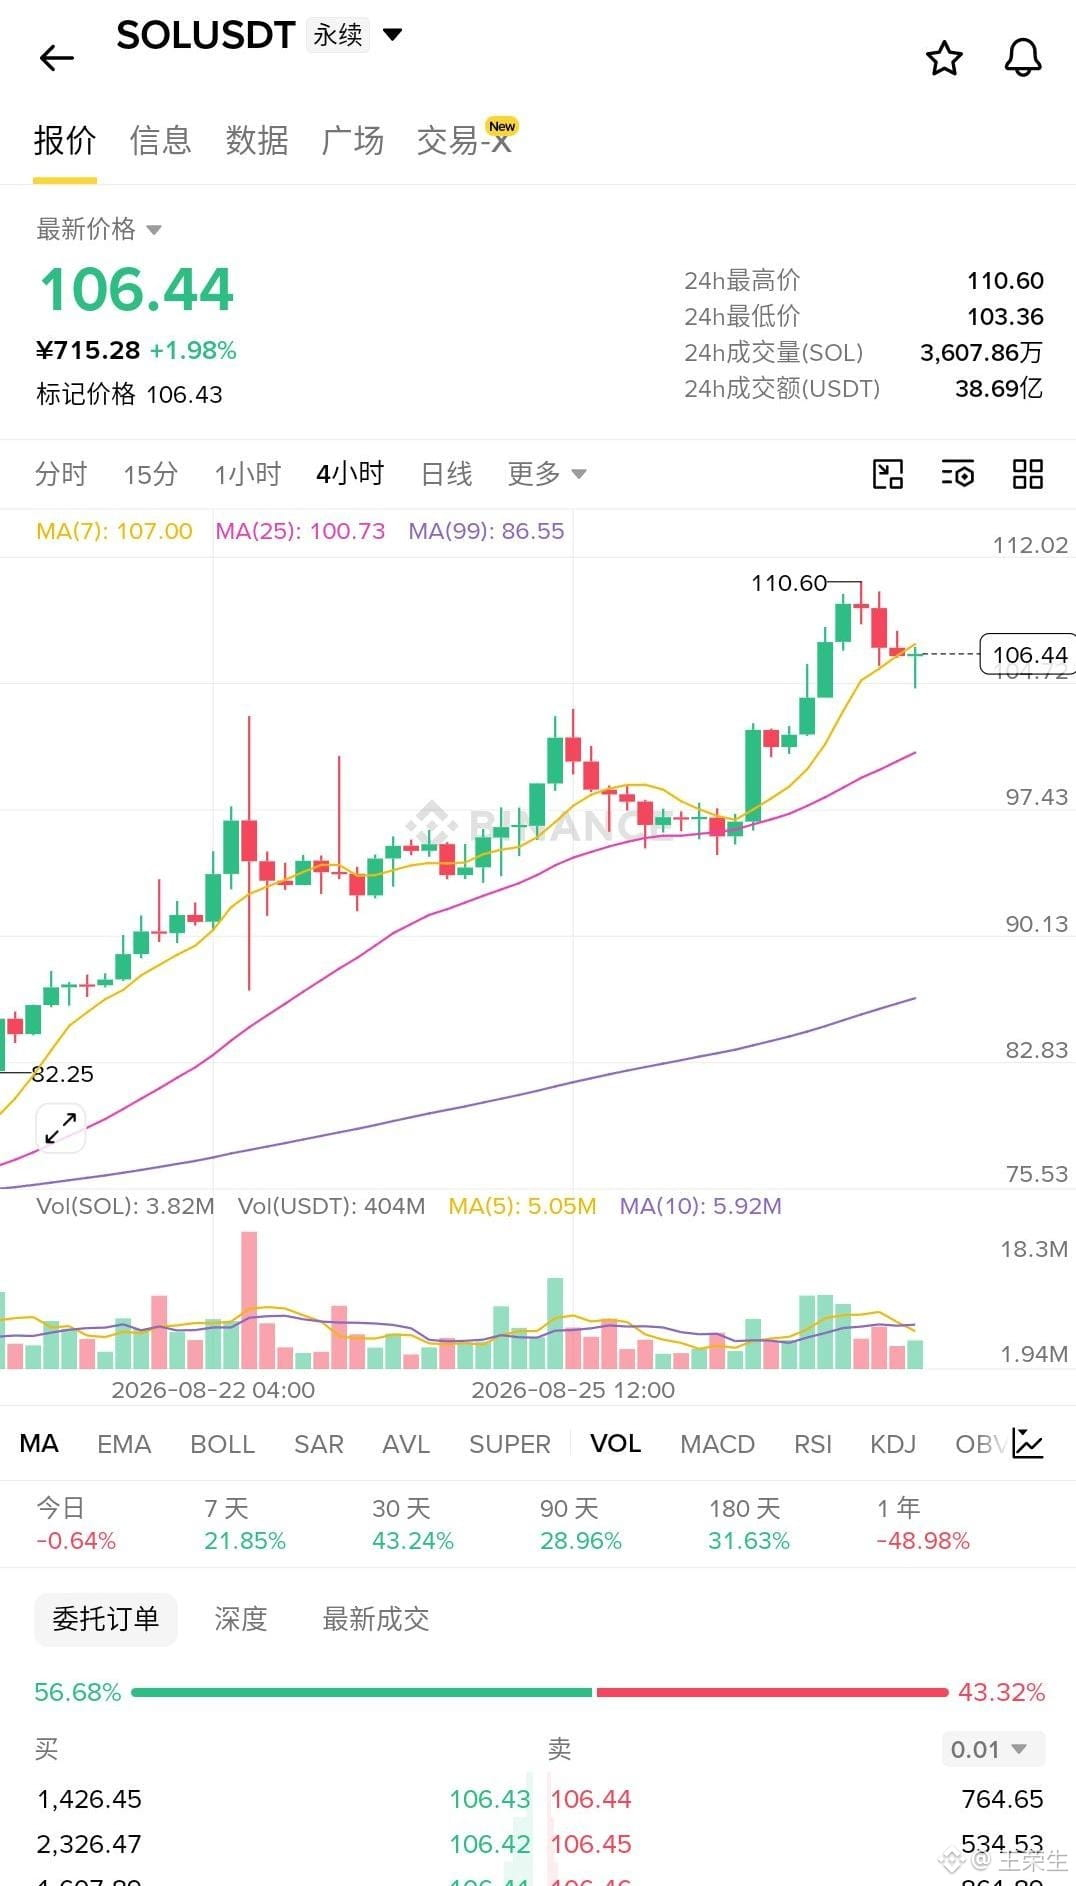Tap the 180 天 31.63% performance
Image resolution: width=1076 pixels, height=1886 pixels.
point(749,1524)
